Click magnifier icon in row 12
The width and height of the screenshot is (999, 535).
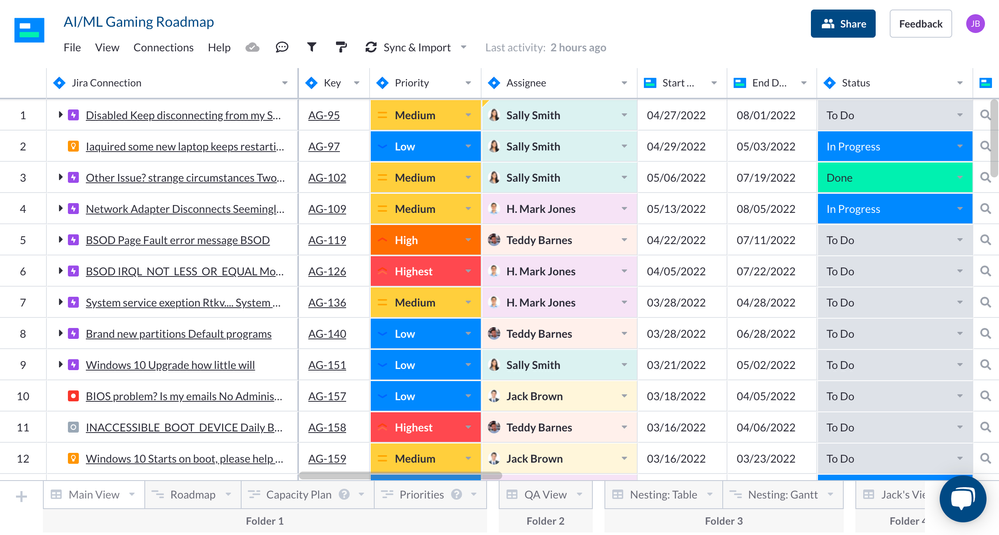point(985,459)
